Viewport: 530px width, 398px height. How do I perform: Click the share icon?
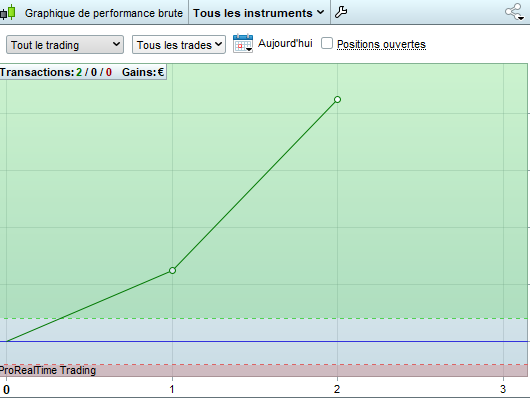point(514,12)
